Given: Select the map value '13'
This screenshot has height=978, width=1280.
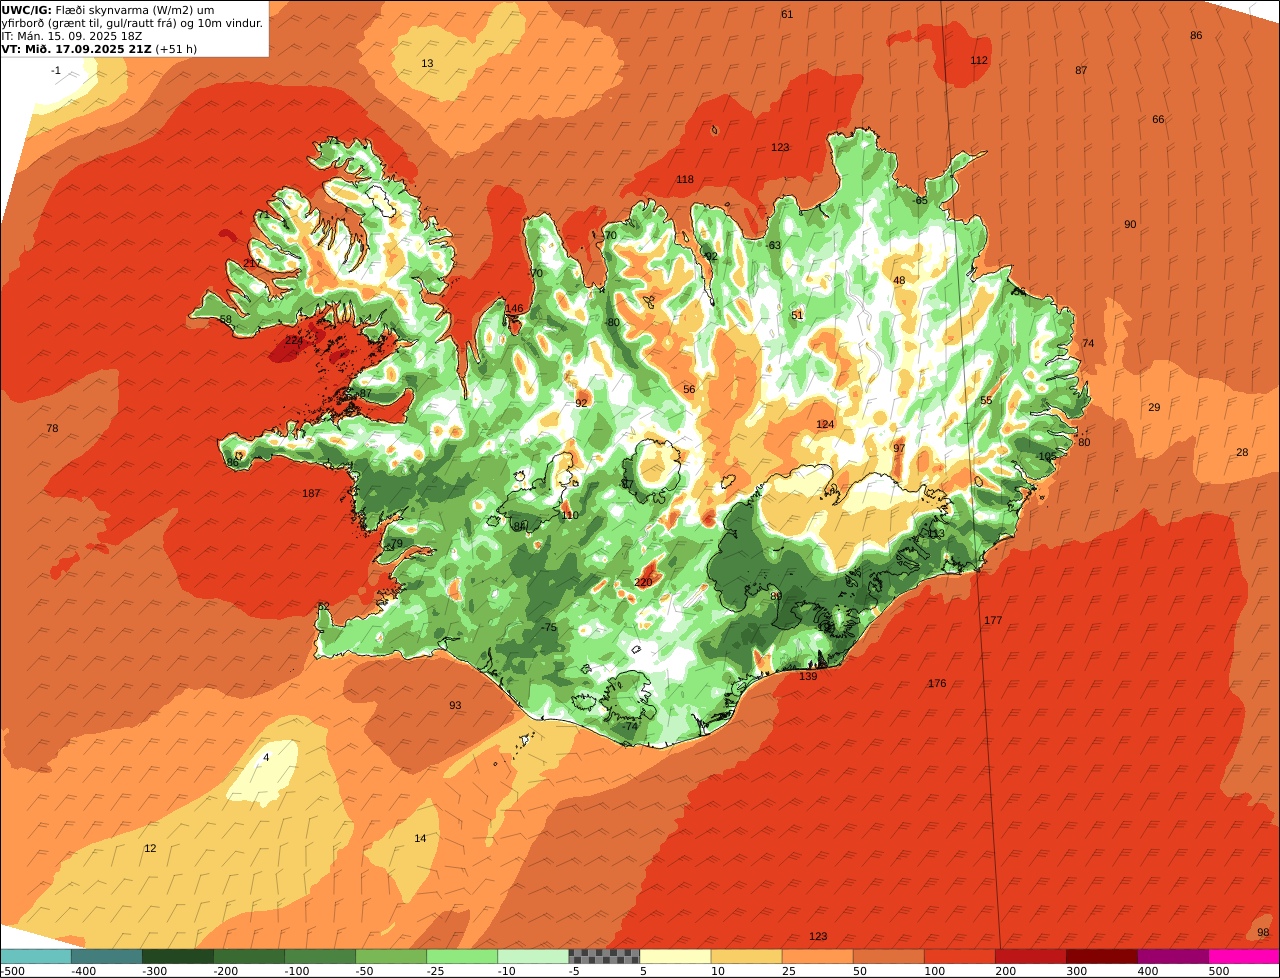Looking at the screenshot, I should (427, 63).
